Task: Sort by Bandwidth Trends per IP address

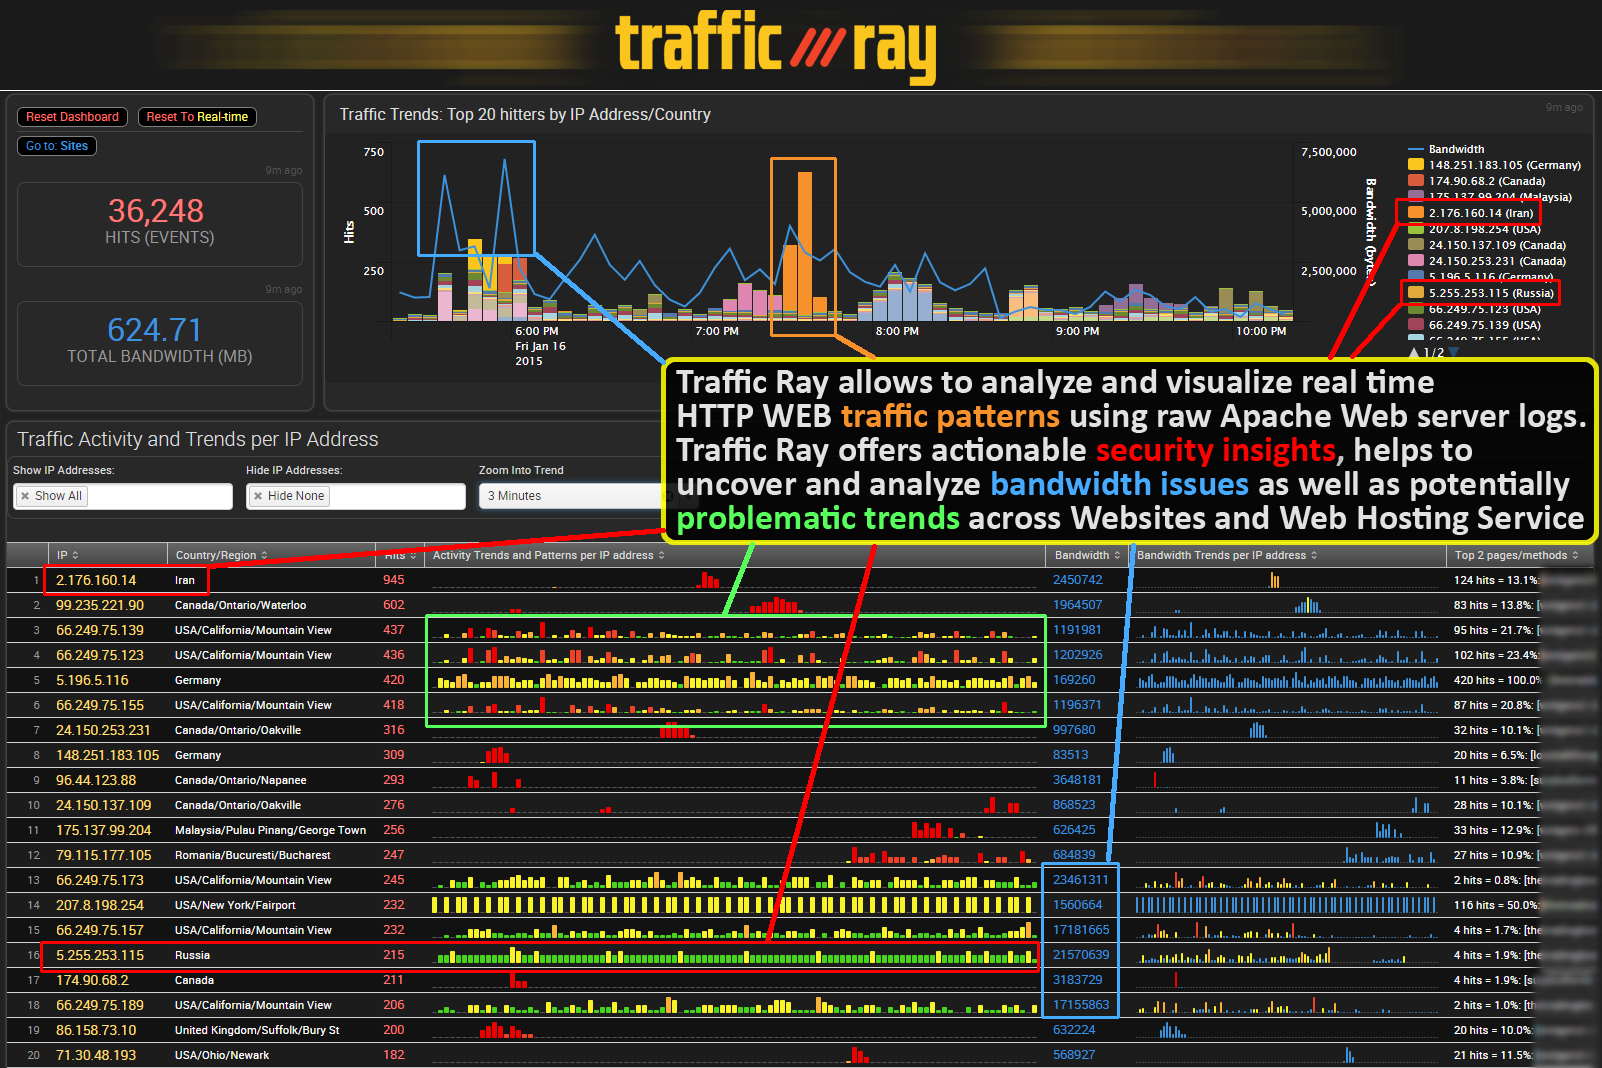Action: pos(1227,555)
